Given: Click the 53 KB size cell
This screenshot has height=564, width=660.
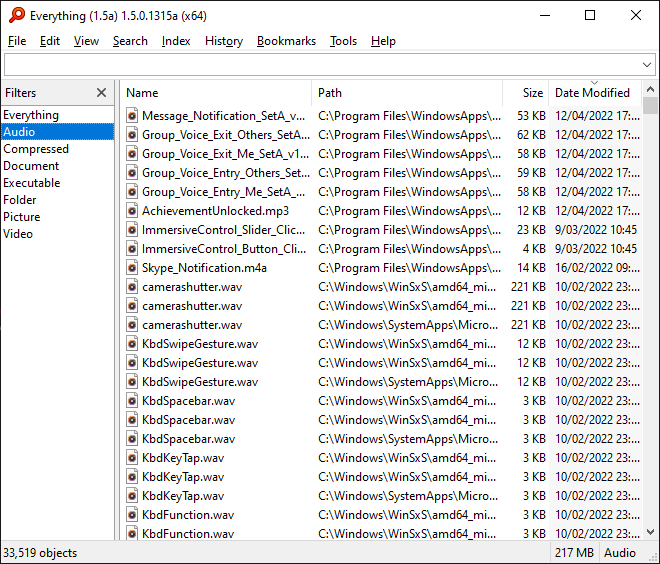Looking at the screenshot, I should [531, 115].
